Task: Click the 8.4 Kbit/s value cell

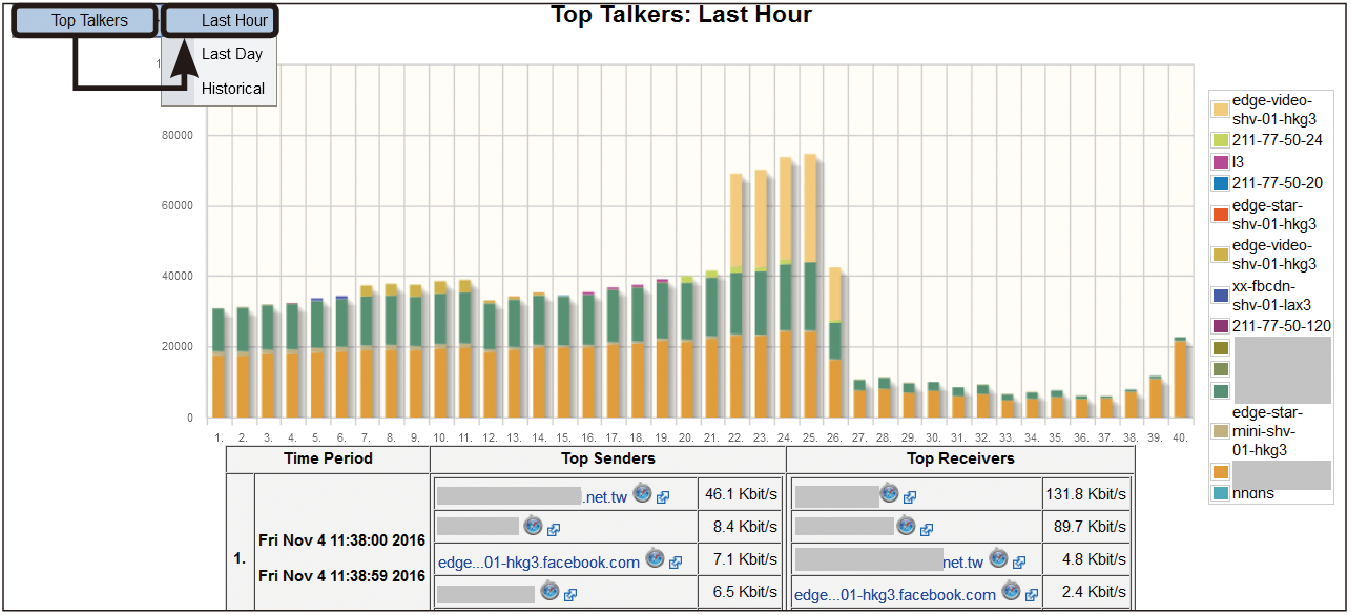Action: tap(741, 527)
